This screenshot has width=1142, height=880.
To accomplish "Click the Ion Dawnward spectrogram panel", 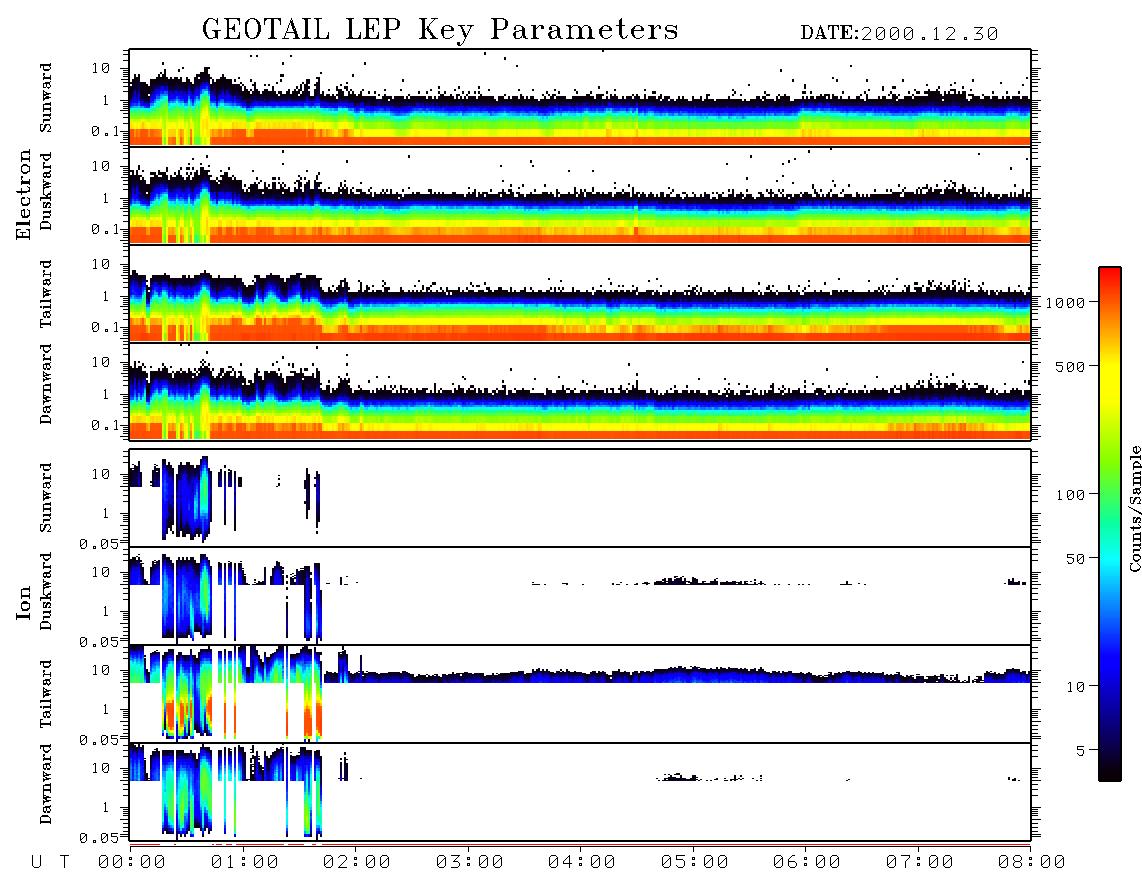I will (x=580, y=792).
